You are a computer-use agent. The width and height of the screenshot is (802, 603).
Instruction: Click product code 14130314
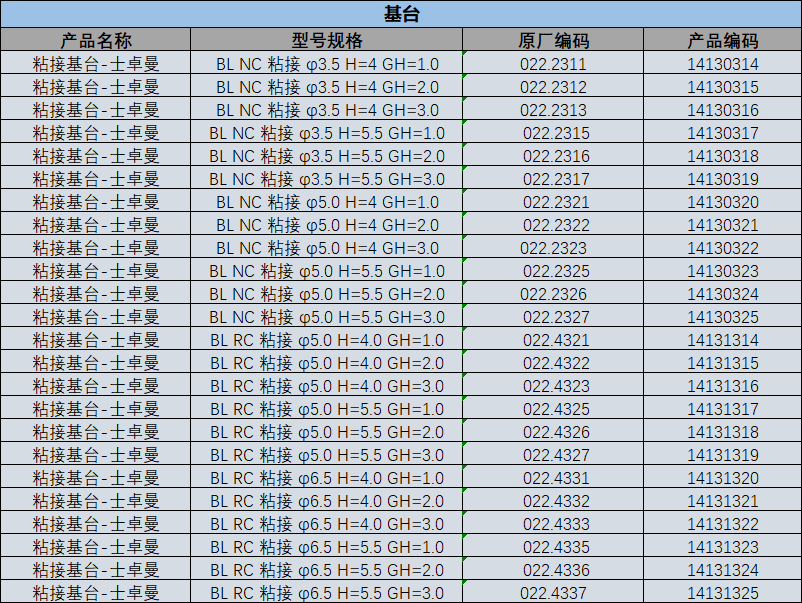point(722,64)
